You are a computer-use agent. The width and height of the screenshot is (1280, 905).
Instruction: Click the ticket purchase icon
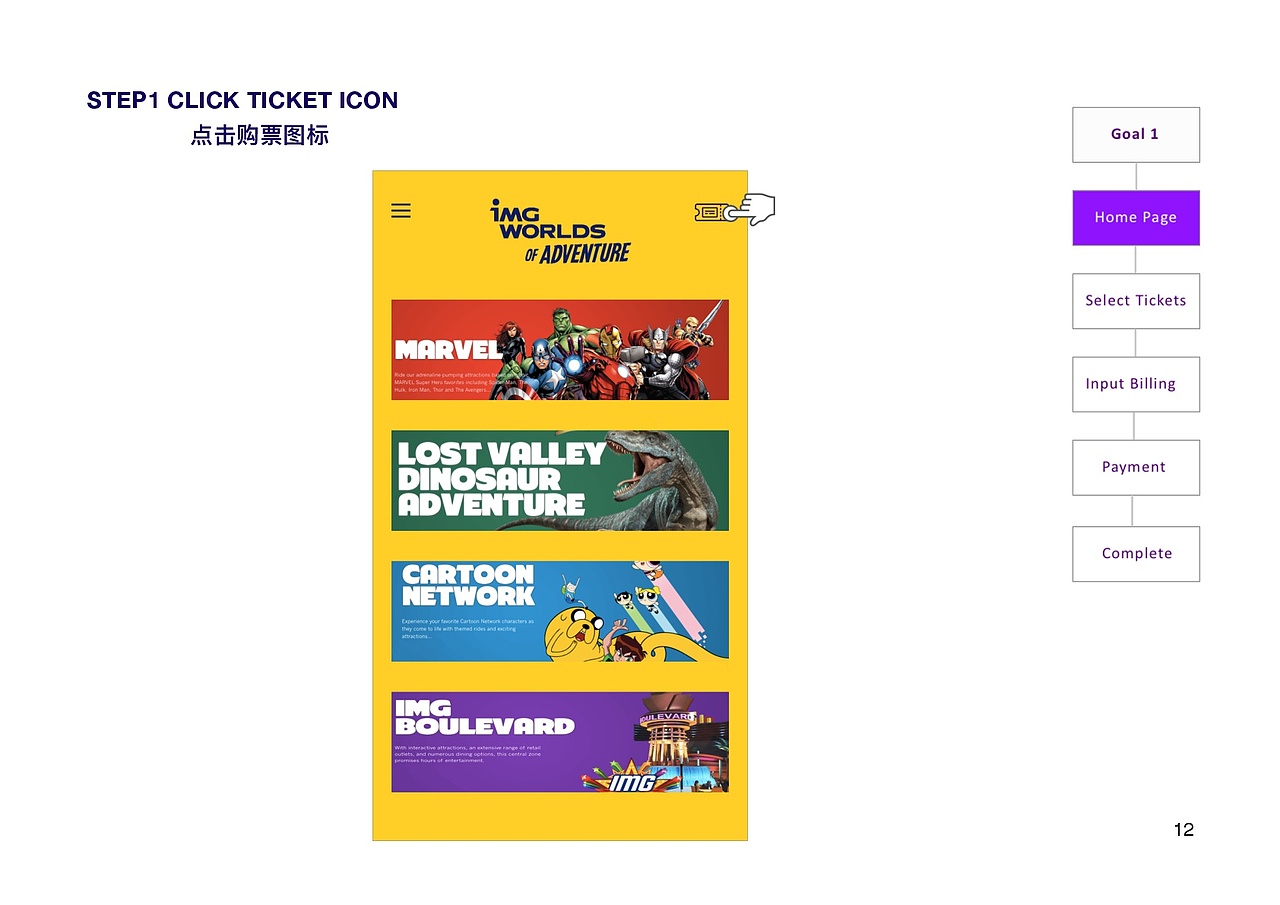712,210
